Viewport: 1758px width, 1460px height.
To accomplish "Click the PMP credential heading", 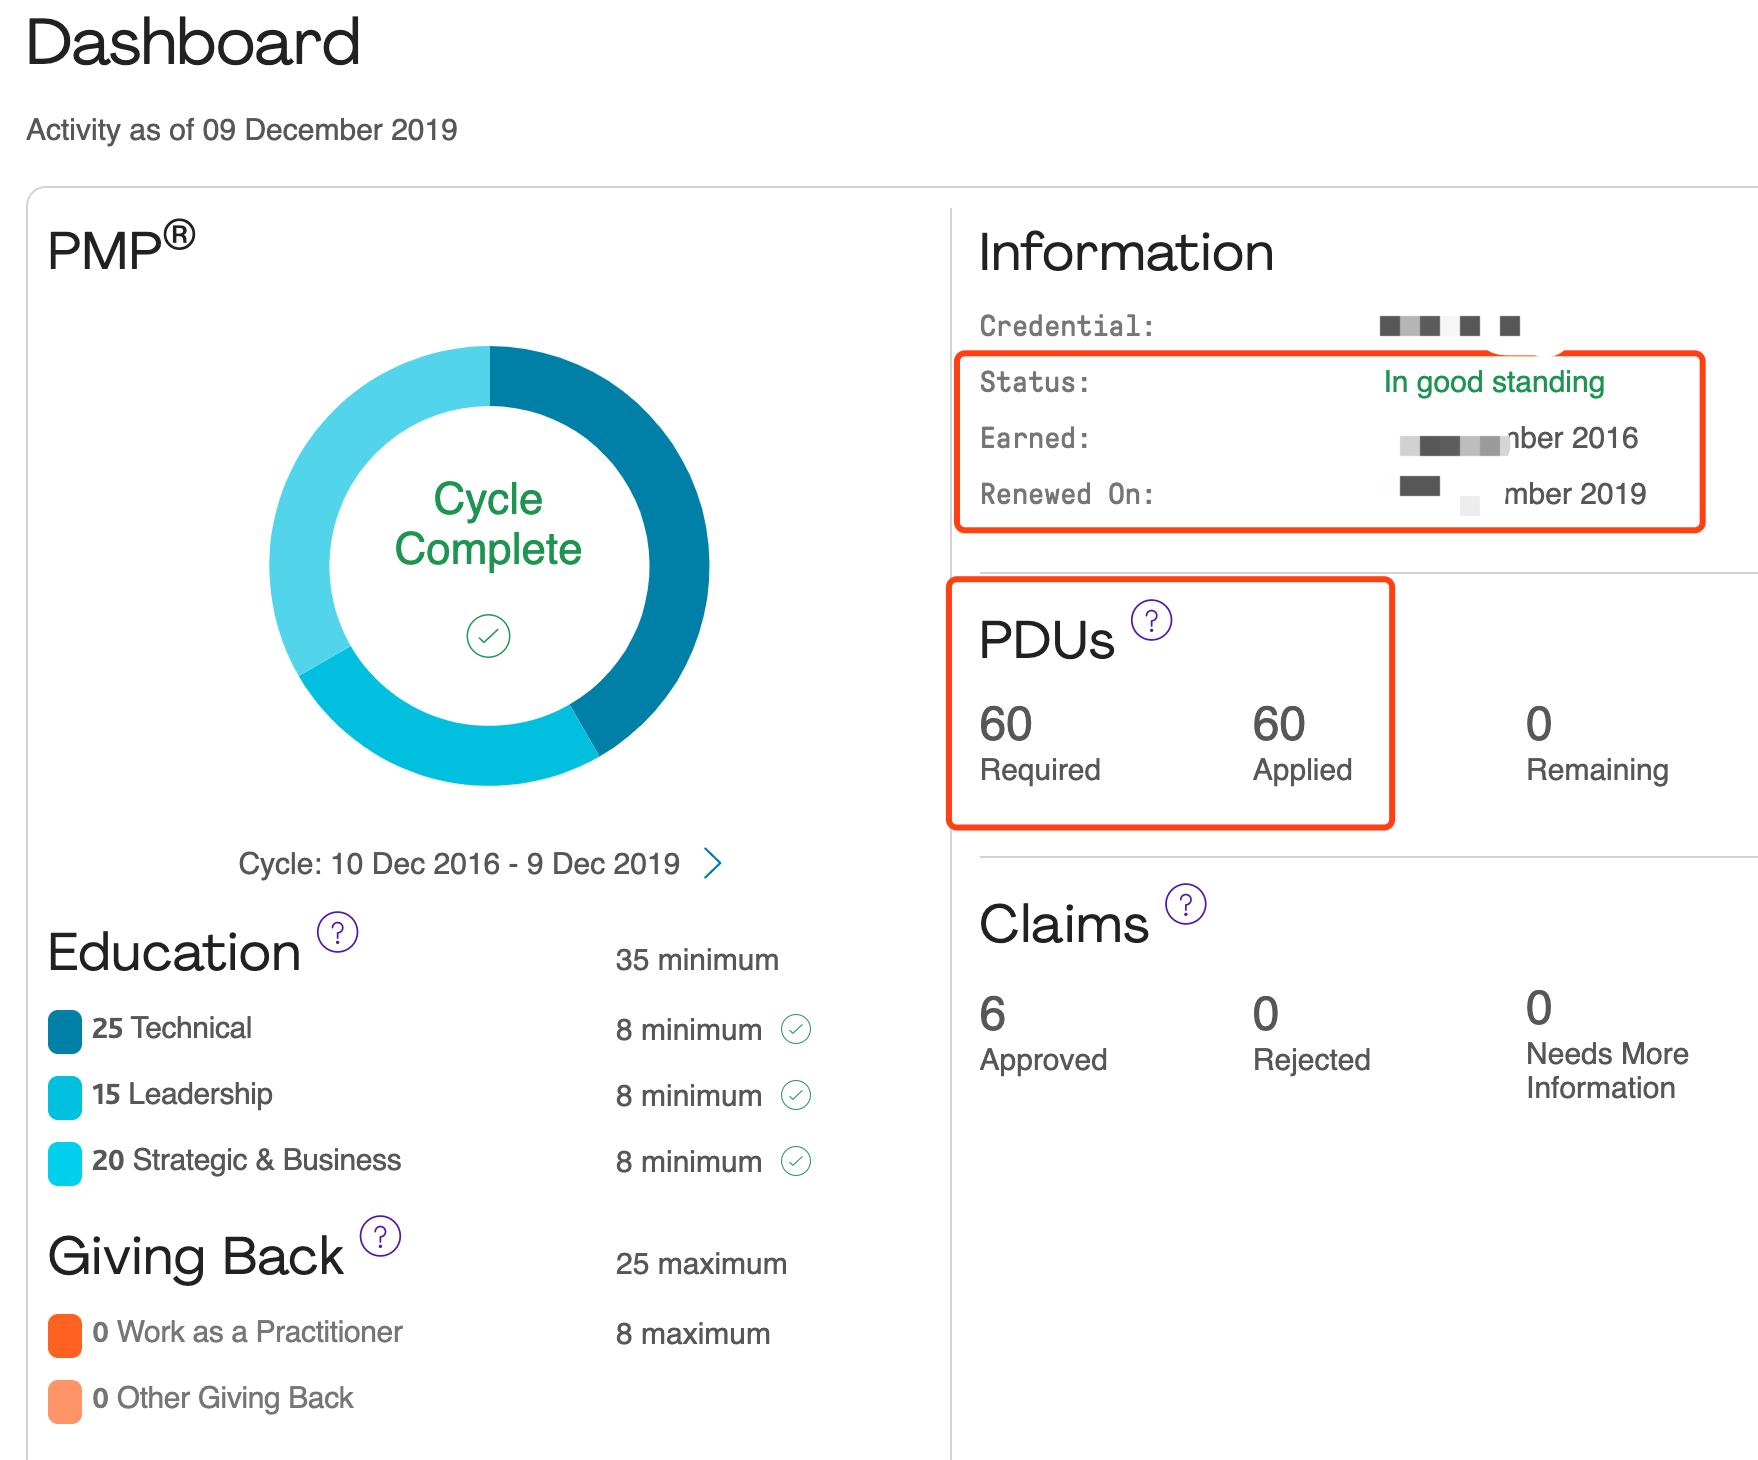I will [121, 247].
